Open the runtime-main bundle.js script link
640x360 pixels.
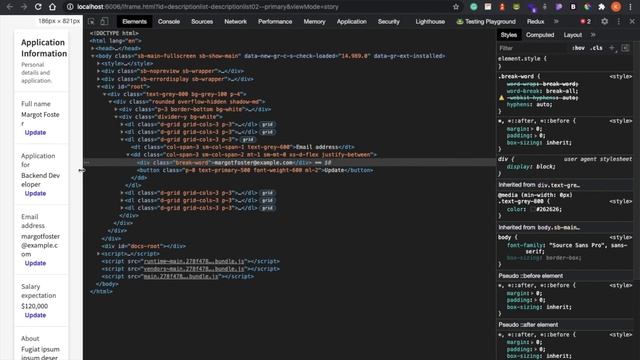pyautogui.click(x=194, y=261)
